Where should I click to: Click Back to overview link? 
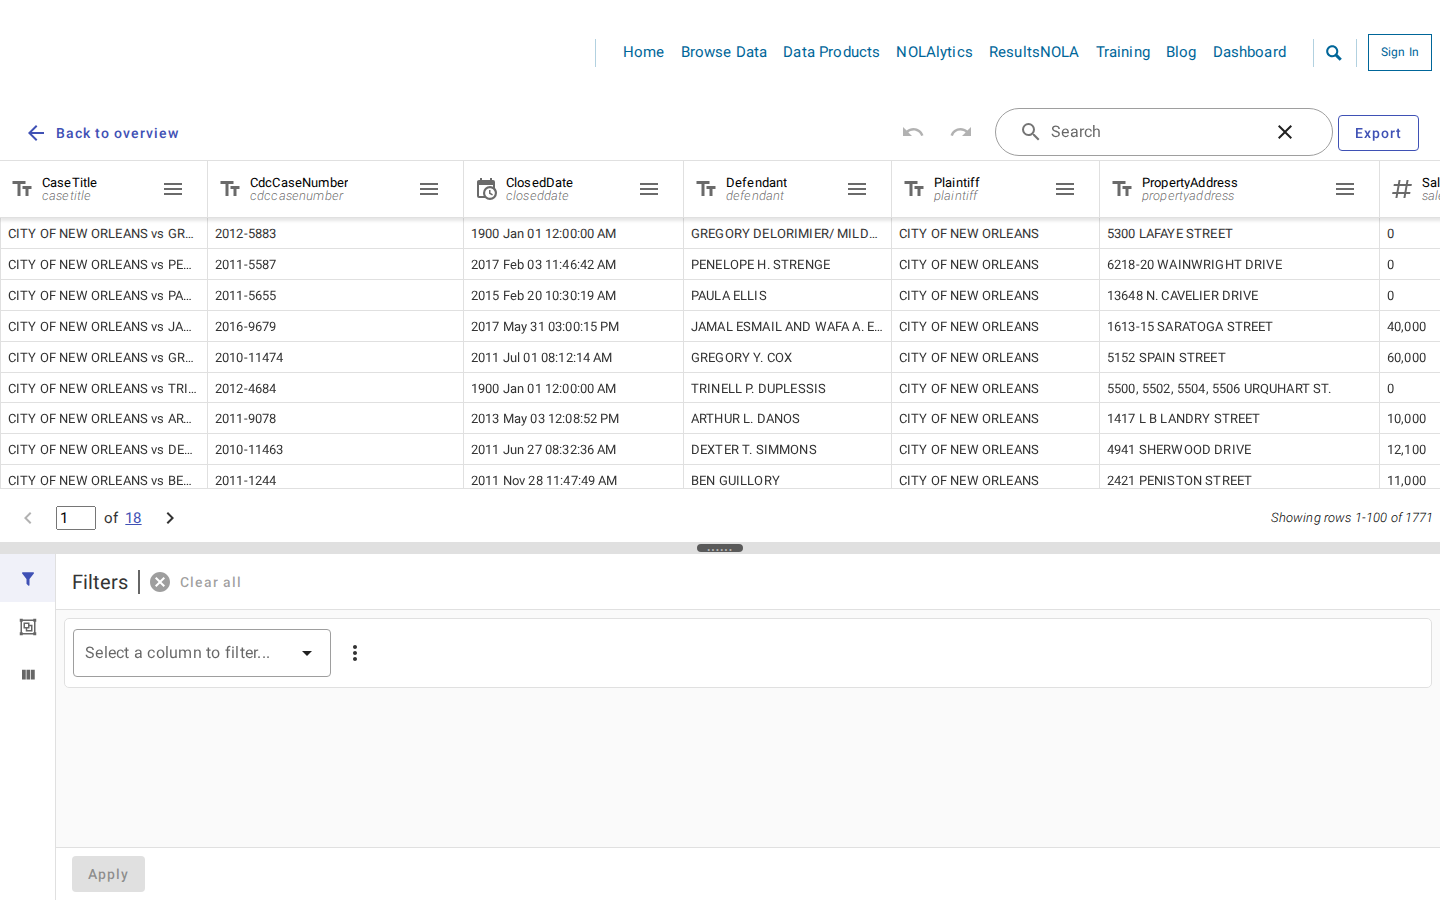[x=117, y=133]
